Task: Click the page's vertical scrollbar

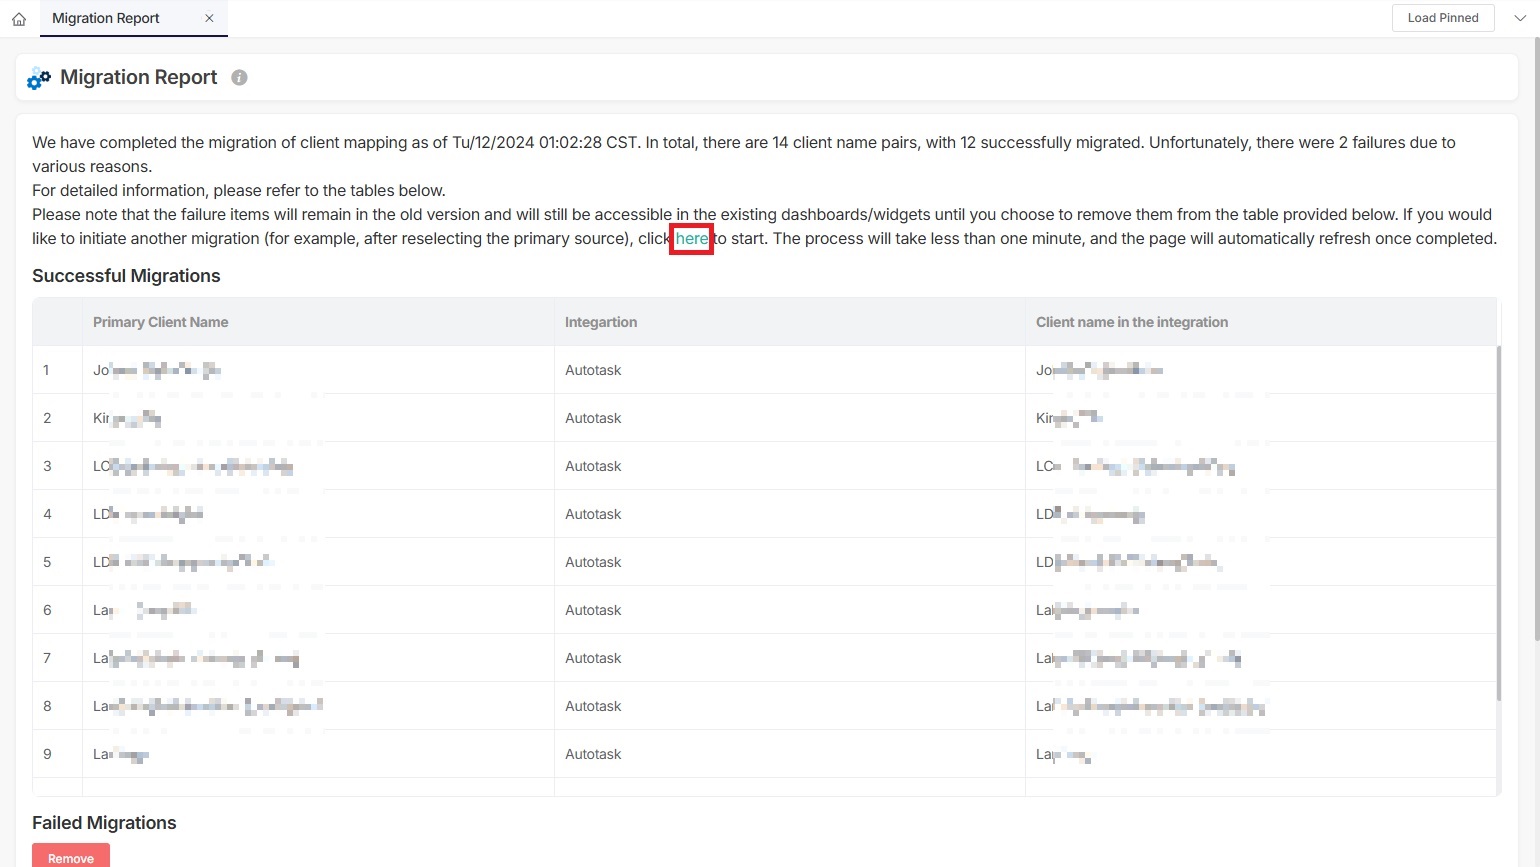Action: pyautogui.click(x=1535, y=340)
